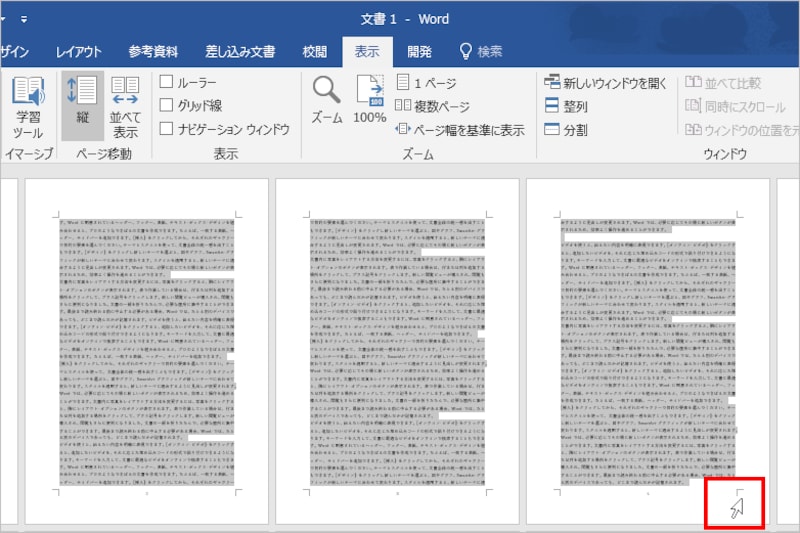Open the ズーム zoom dialog
Screen dimensions: 800x533
point(327,100)
